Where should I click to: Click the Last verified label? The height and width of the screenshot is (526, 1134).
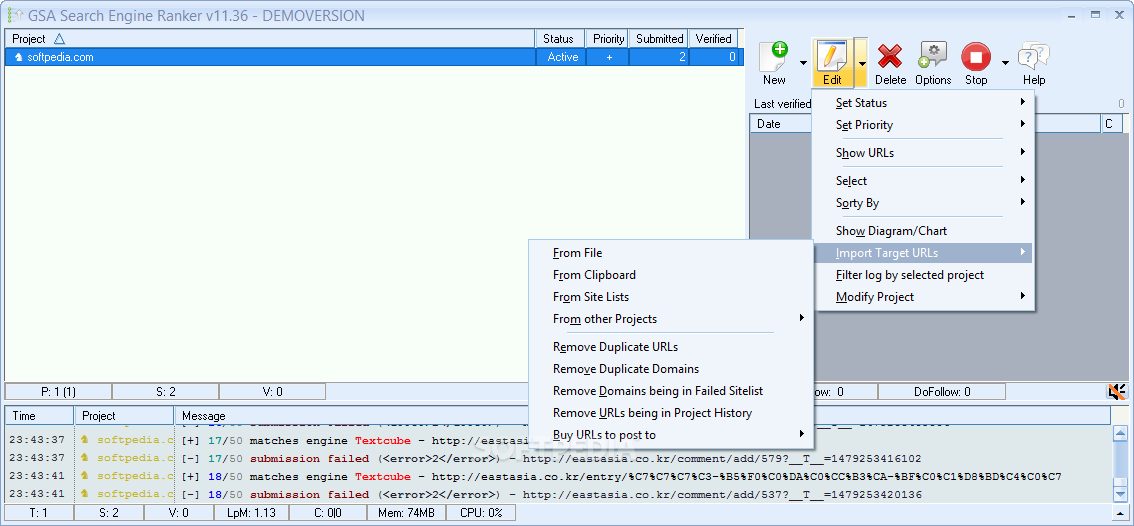click(x=783, y=103)
